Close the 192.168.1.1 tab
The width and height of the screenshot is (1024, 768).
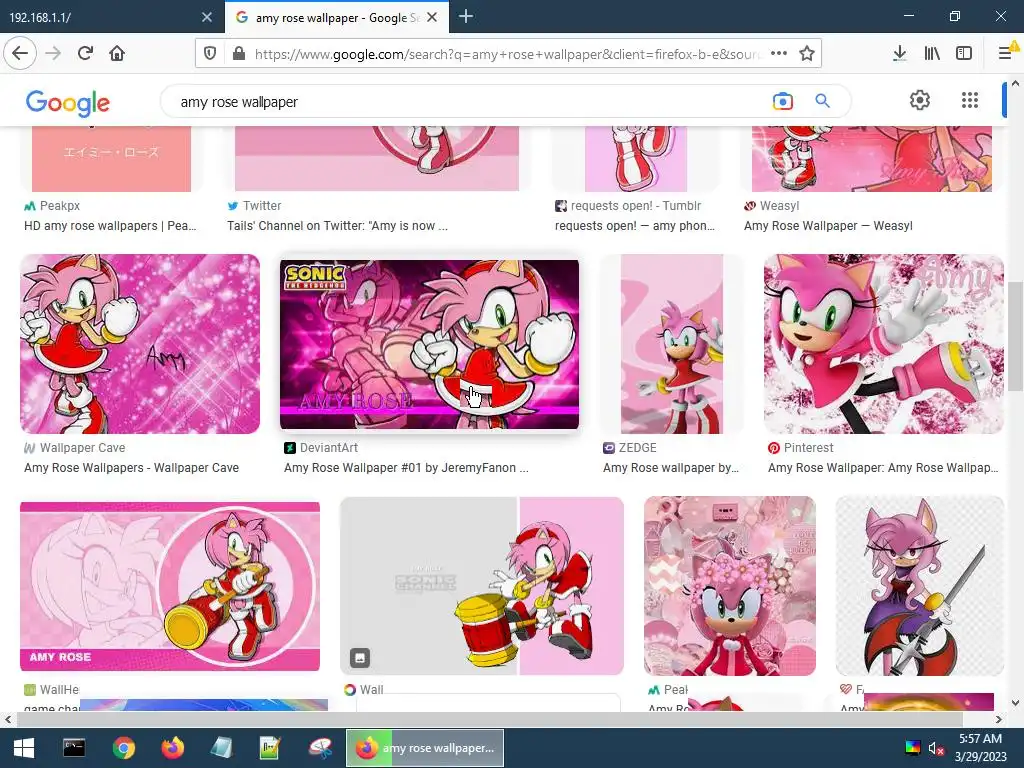tap(207, 18)
